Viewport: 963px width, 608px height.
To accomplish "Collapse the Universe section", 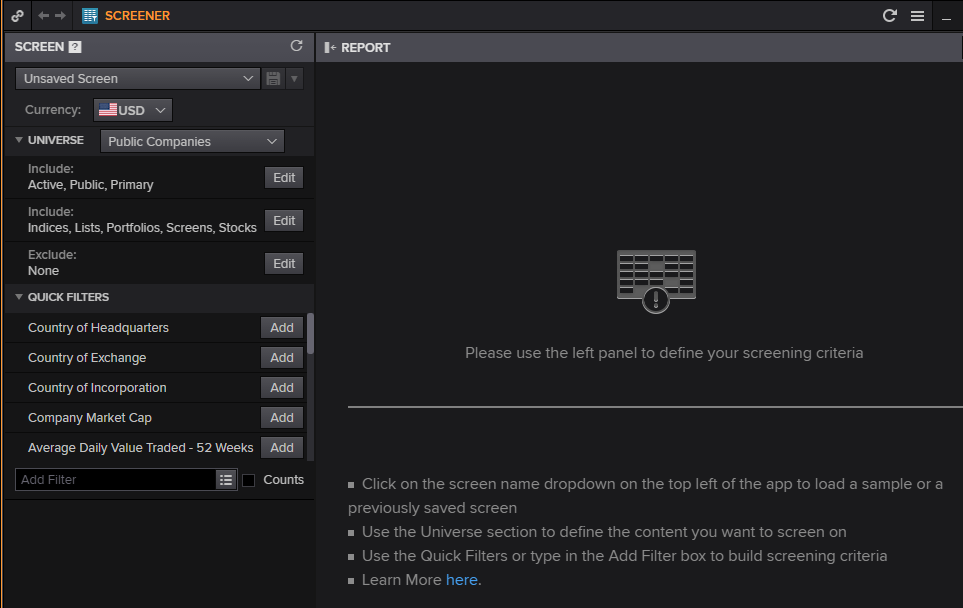I will [19, 140].
